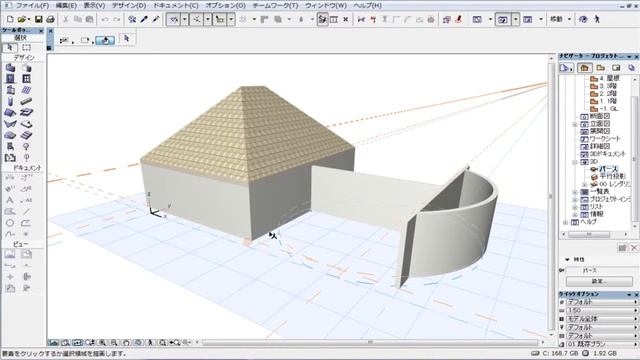
Task: Click the Print icon in toolbar
Action: click(x=50, y=19)
